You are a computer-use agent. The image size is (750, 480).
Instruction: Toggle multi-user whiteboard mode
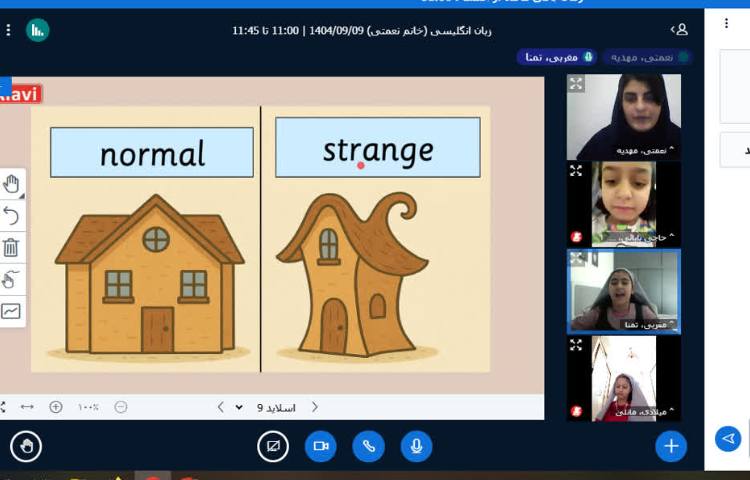11,279
